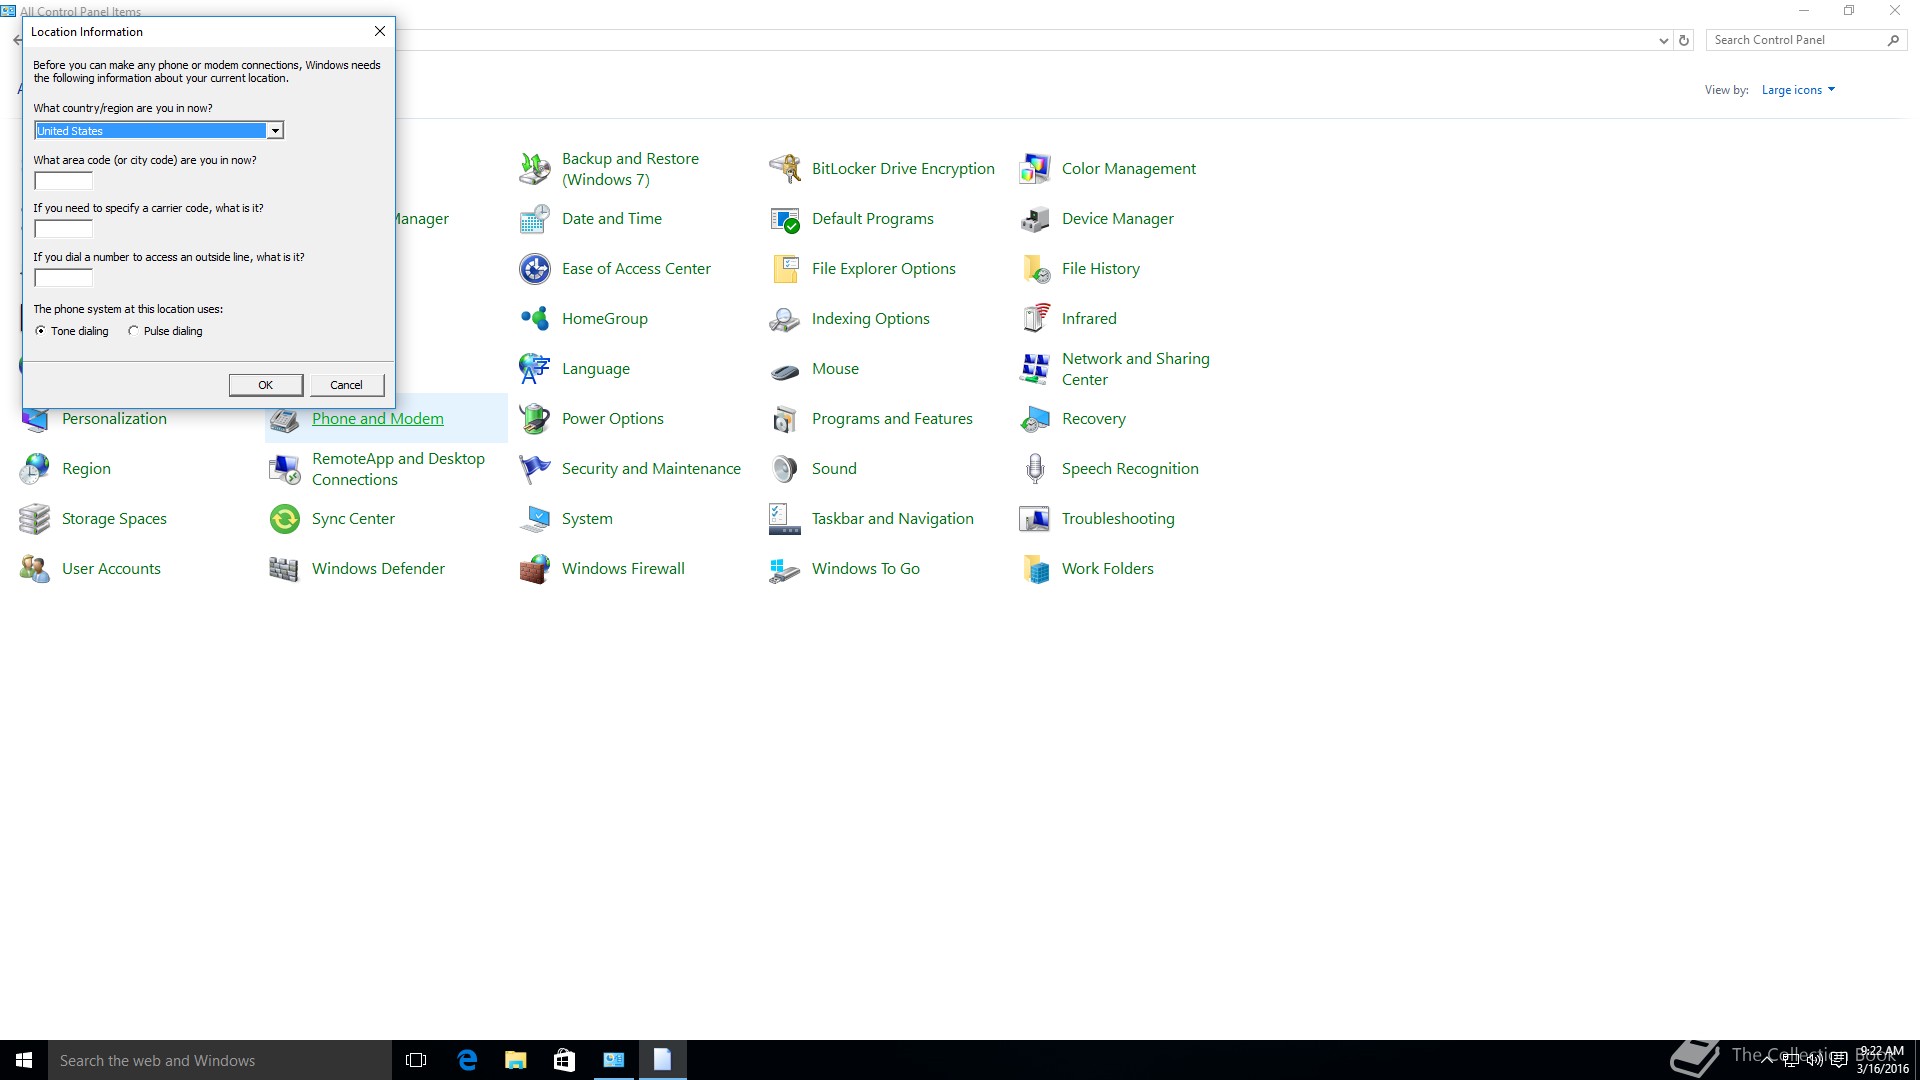This screenshot has height=1080, width=1920.
Task: Click the carrier code input field
Action: pos(63,229)
